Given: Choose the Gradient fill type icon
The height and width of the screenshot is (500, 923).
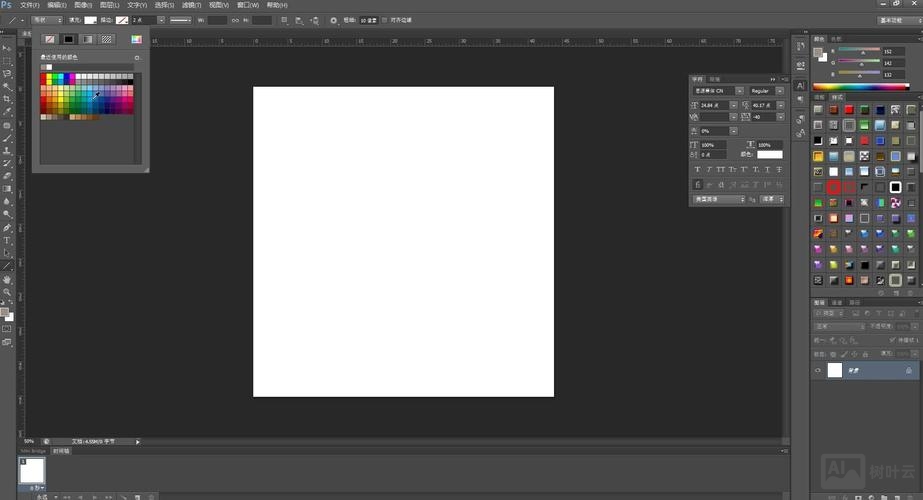Looking at the screenshot, I should [87, 39].
